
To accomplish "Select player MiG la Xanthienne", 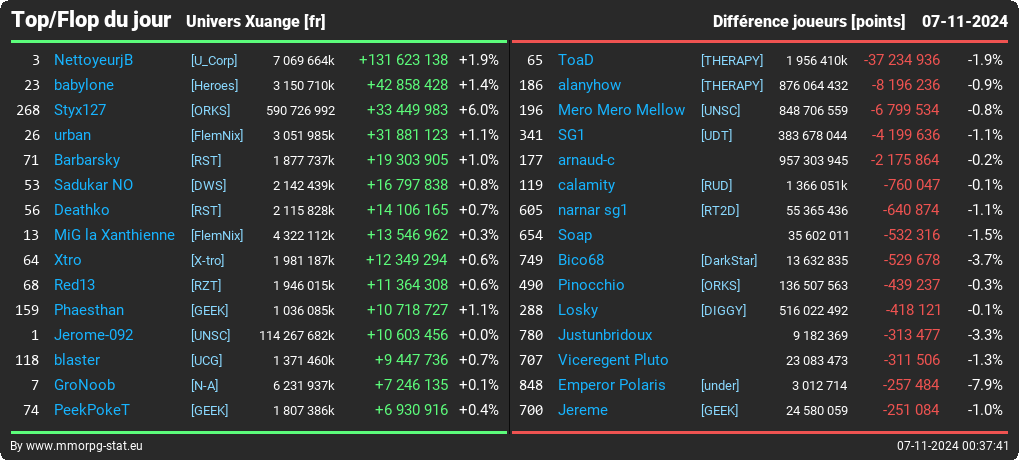I will [114, 235].
